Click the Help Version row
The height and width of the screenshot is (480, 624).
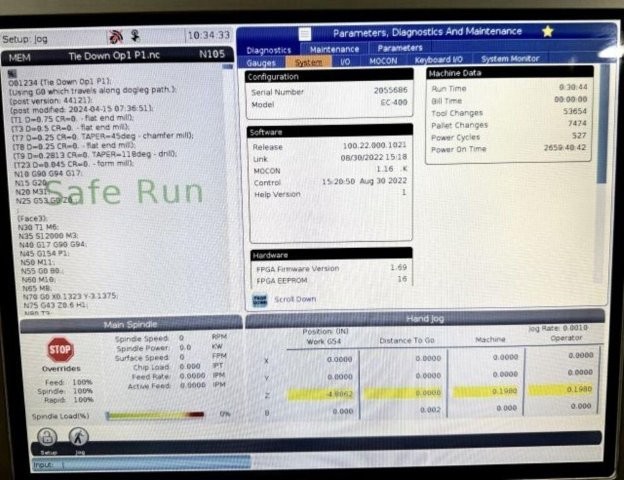pos(330,194)
